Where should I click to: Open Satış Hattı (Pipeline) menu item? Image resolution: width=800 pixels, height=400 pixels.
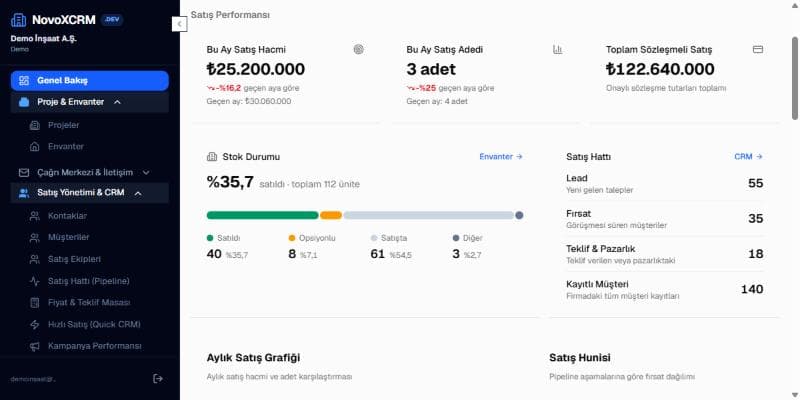[90, 281]
